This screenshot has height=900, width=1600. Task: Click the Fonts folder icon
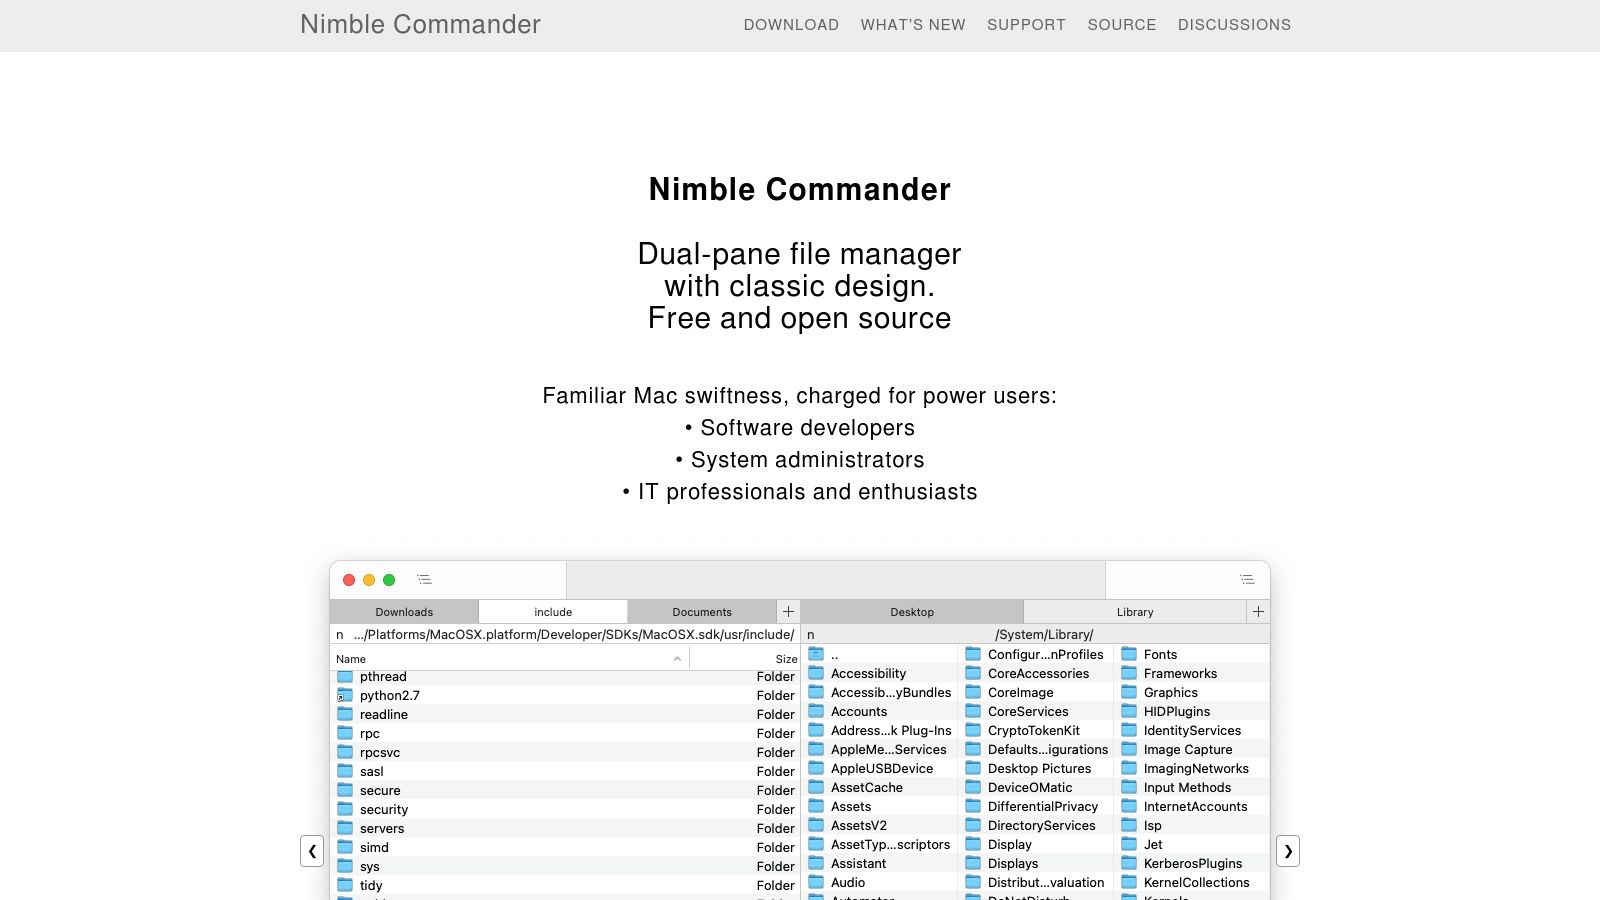point(1129,654)
